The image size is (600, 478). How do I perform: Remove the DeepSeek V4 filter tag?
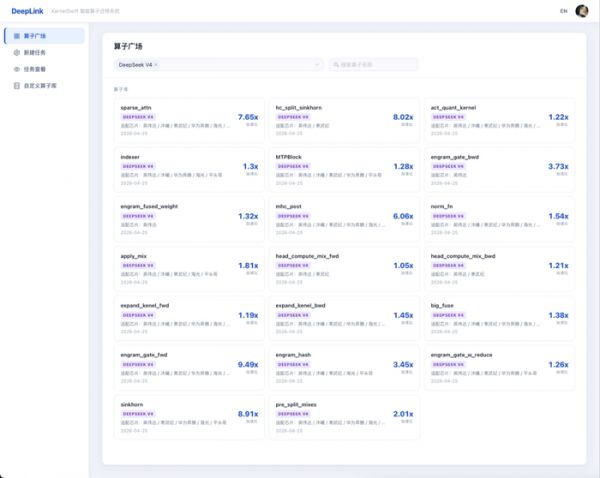(x=156, y=64)
